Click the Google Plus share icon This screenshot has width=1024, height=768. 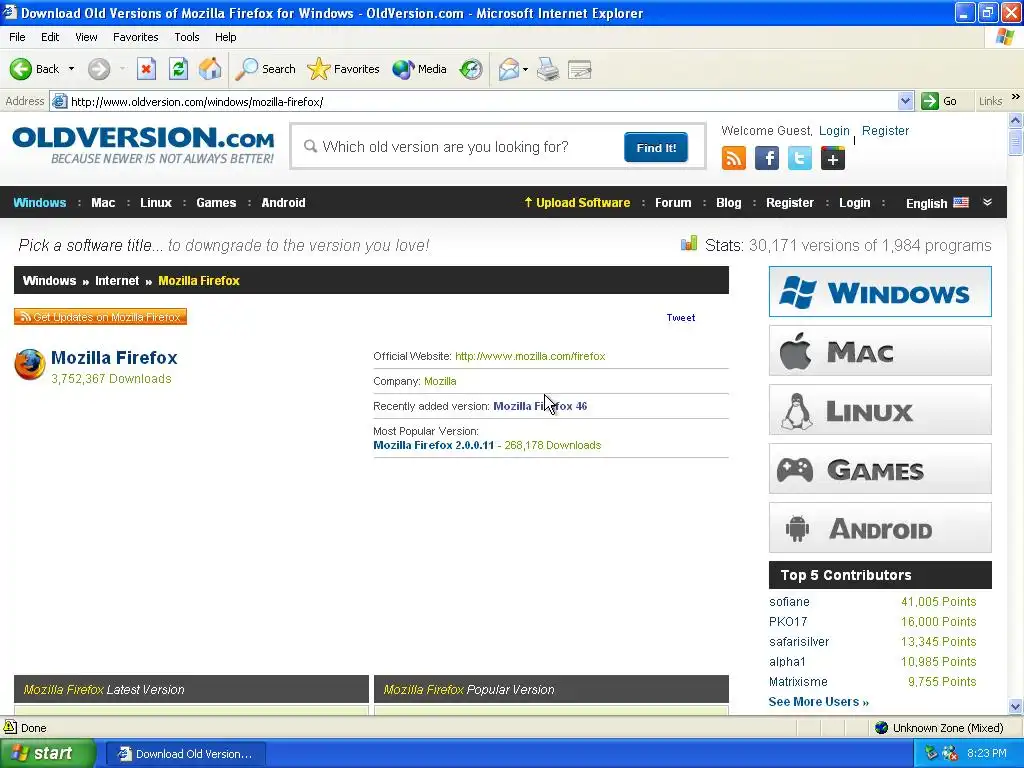click(833, 158)
